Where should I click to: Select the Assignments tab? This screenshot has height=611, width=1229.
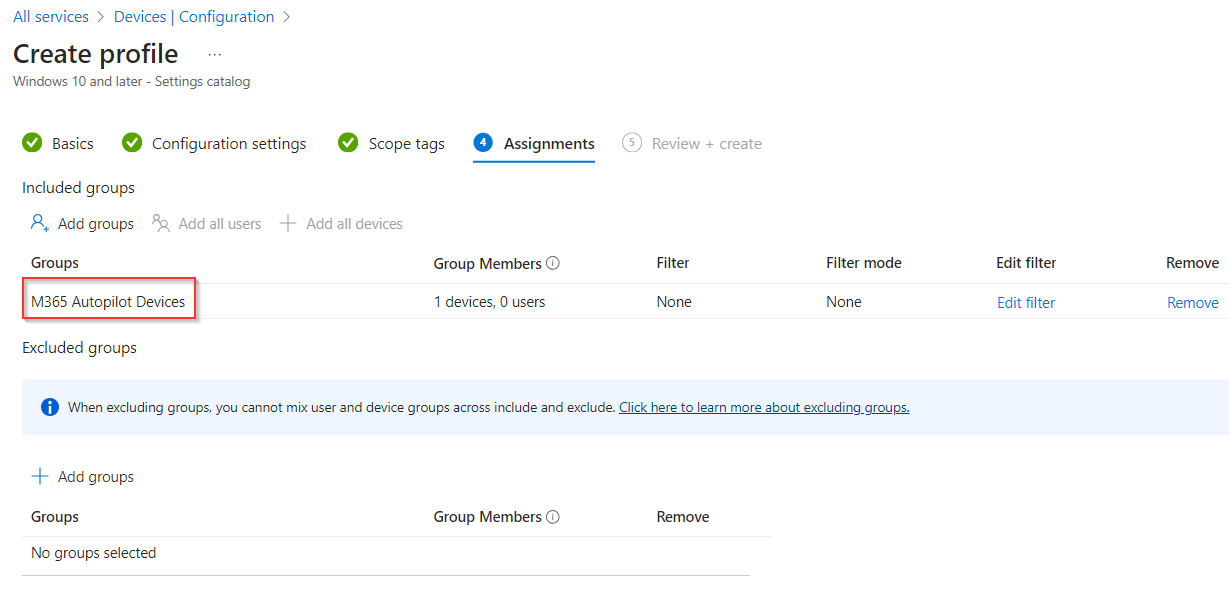[549, 144]
